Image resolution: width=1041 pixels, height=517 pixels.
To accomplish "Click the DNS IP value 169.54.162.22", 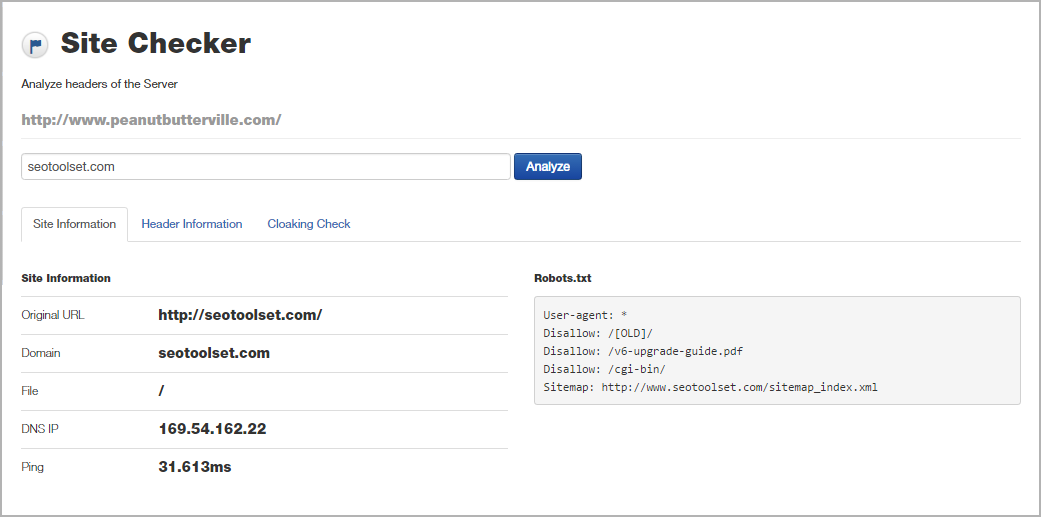I will tap(212, 429).
